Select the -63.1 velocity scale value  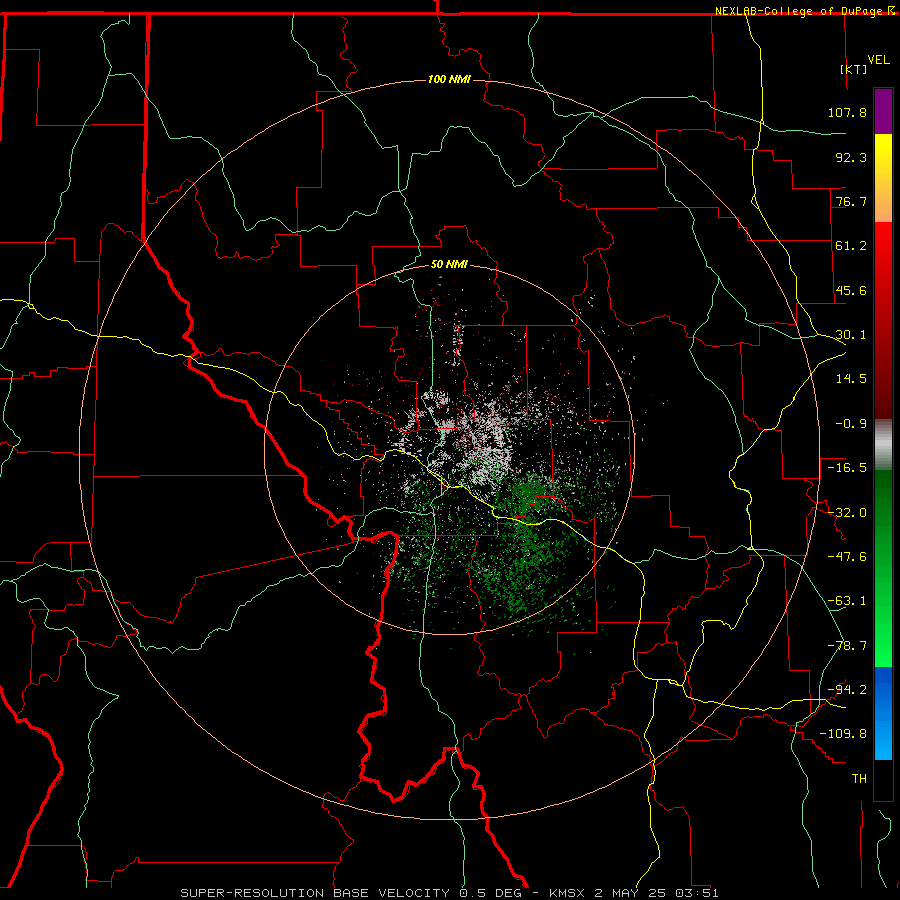click(x=847, y=601)
